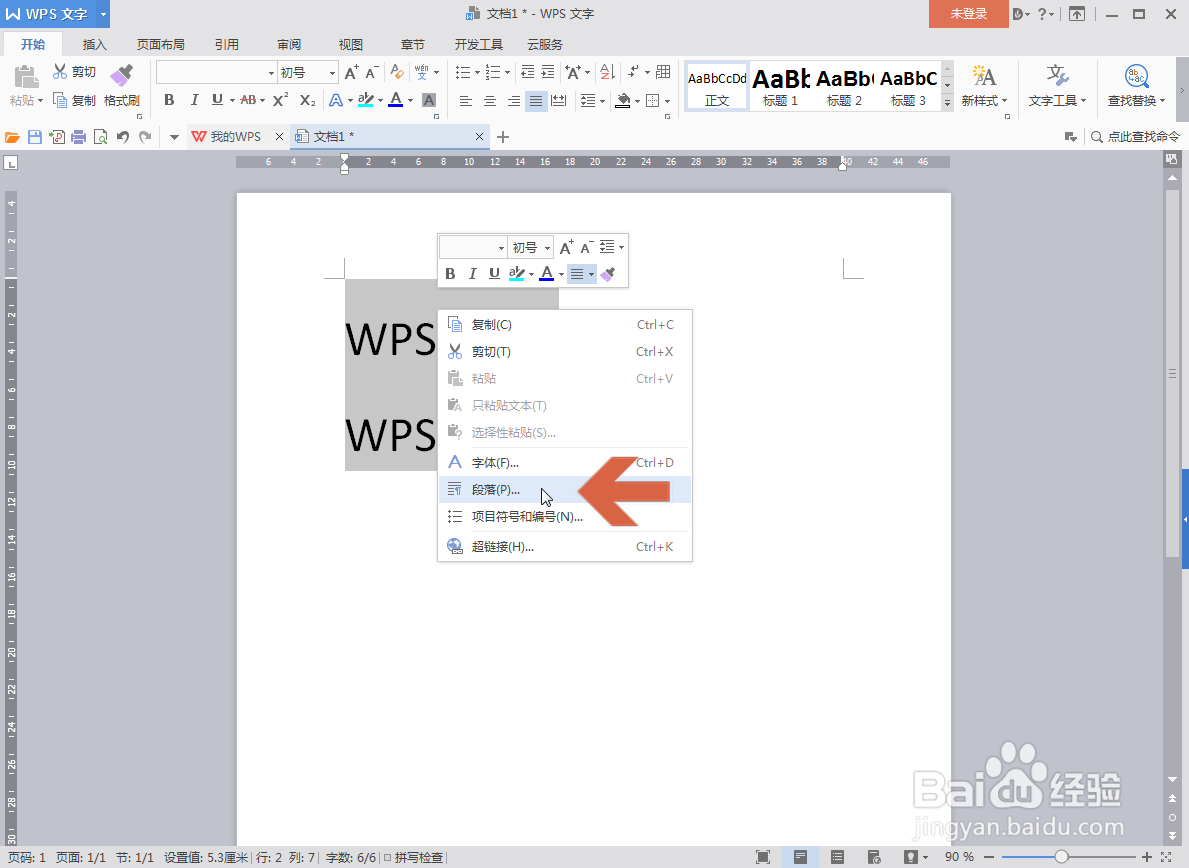1189x868 pixels.
Task: Save document with floppy disk icon
Action: (34, 137)
